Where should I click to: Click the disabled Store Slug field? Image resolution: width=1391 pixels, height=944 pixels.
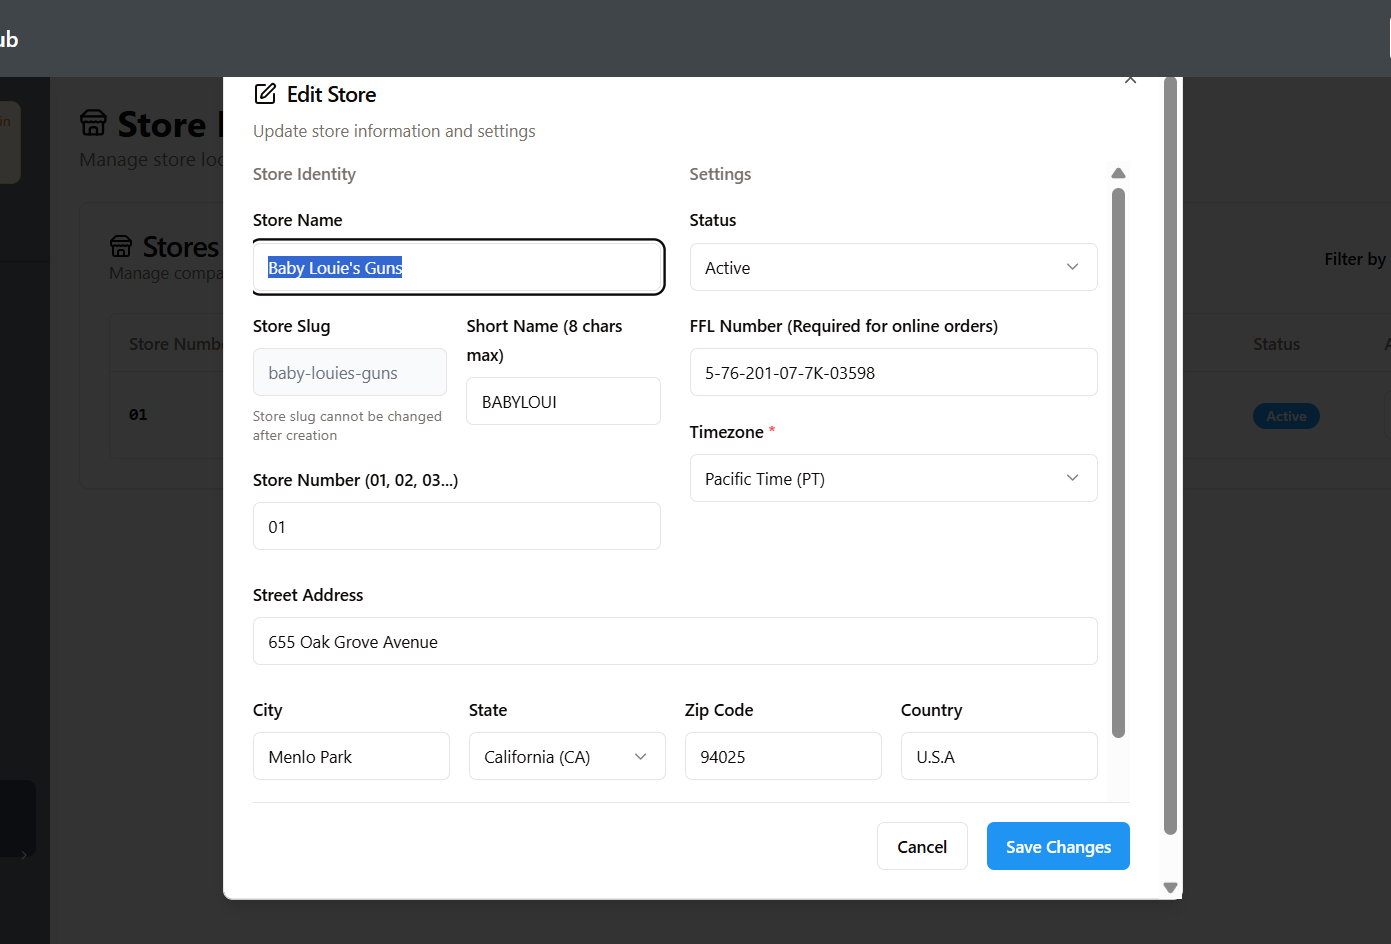point(349,372)
